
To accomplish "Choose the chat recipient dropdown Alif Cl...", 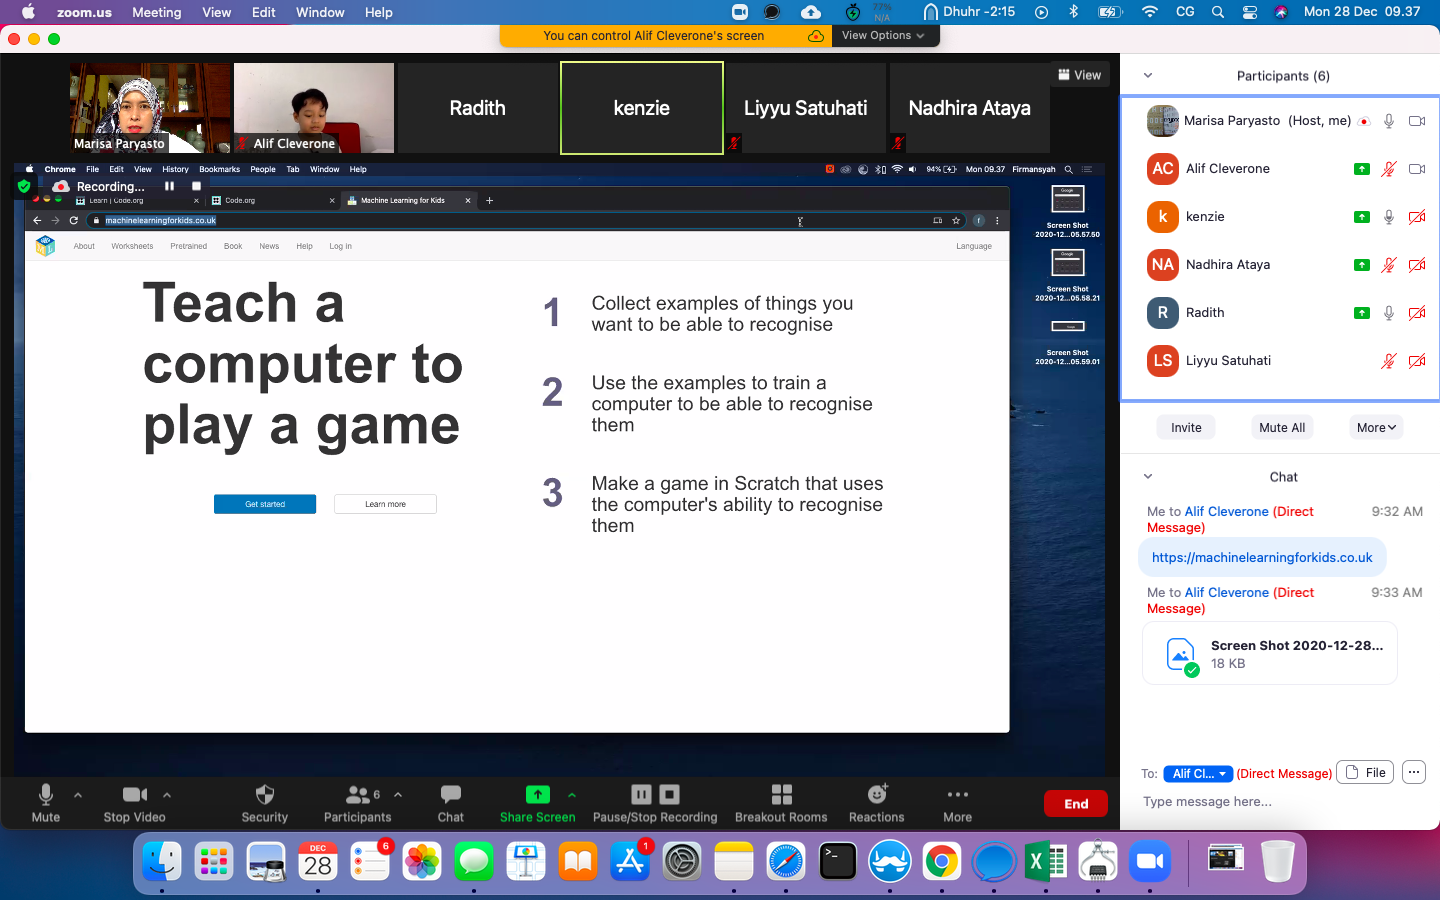I will (1199, 773).
